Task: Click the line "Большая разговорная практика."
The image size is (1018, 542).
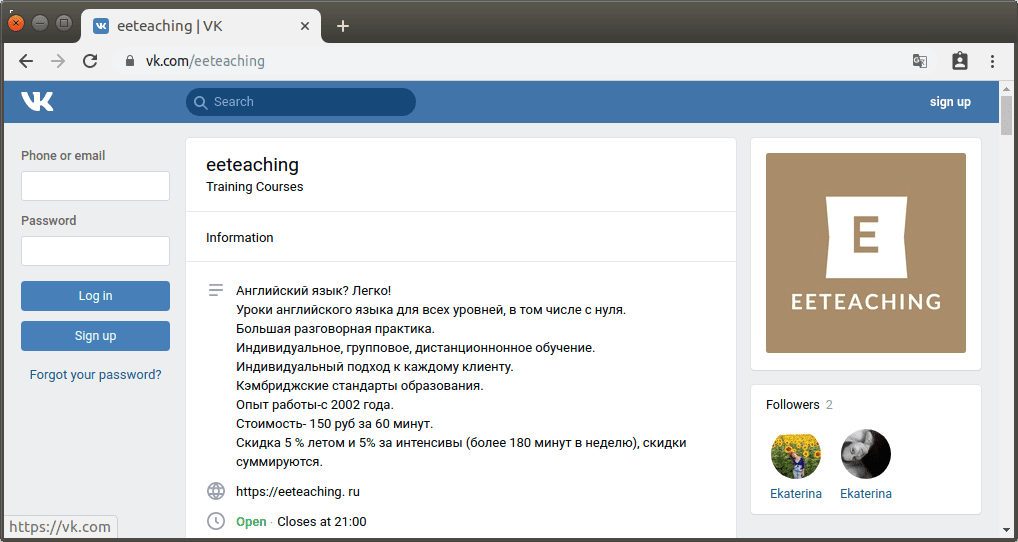Action: pos(335,328)
